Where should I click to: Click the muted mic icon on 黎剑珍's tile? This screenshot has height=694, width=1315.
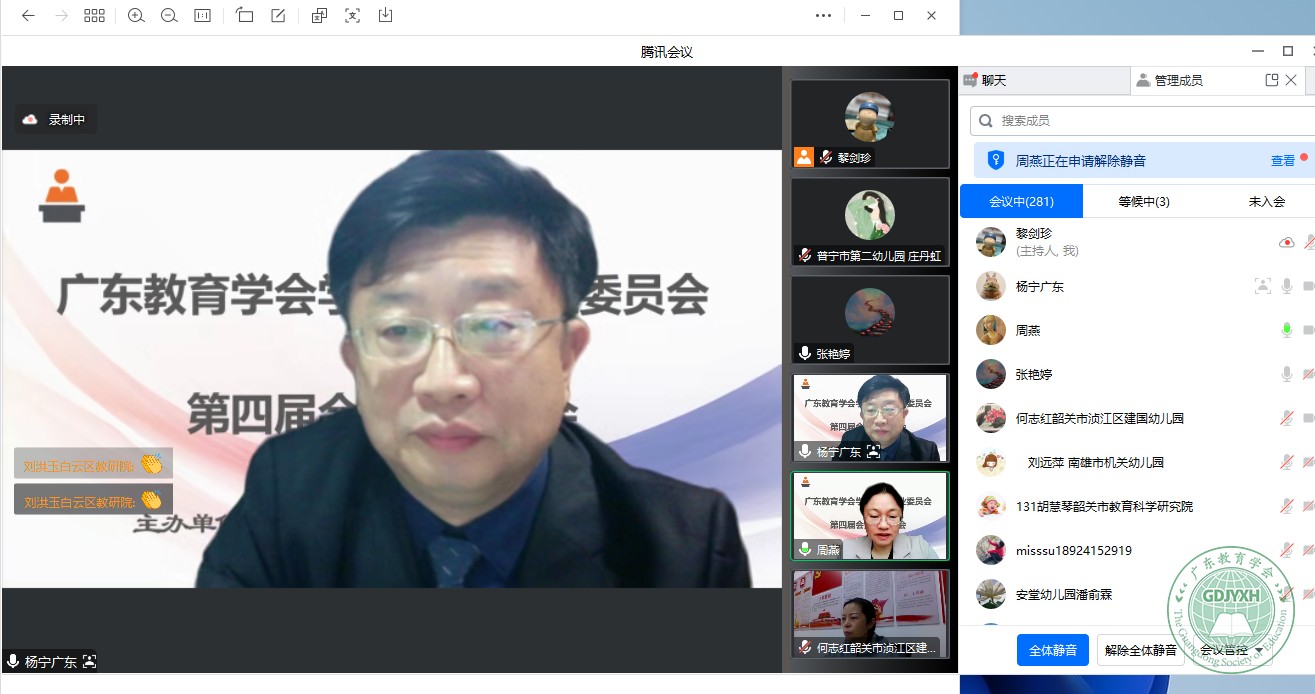(826, 157)
